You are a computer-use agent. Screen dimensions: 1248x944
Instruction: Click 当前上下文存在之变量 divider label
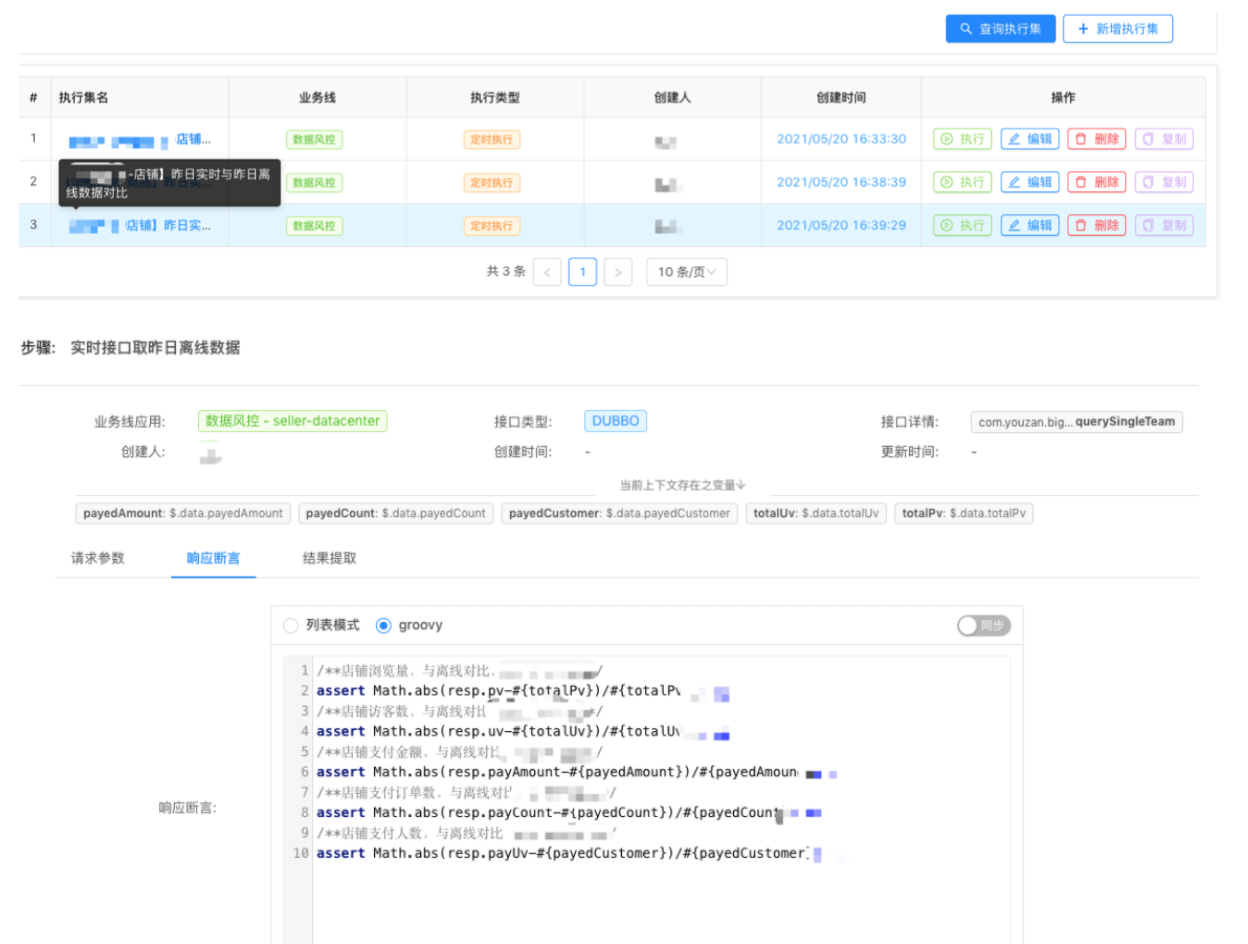[x=683, y=485]
